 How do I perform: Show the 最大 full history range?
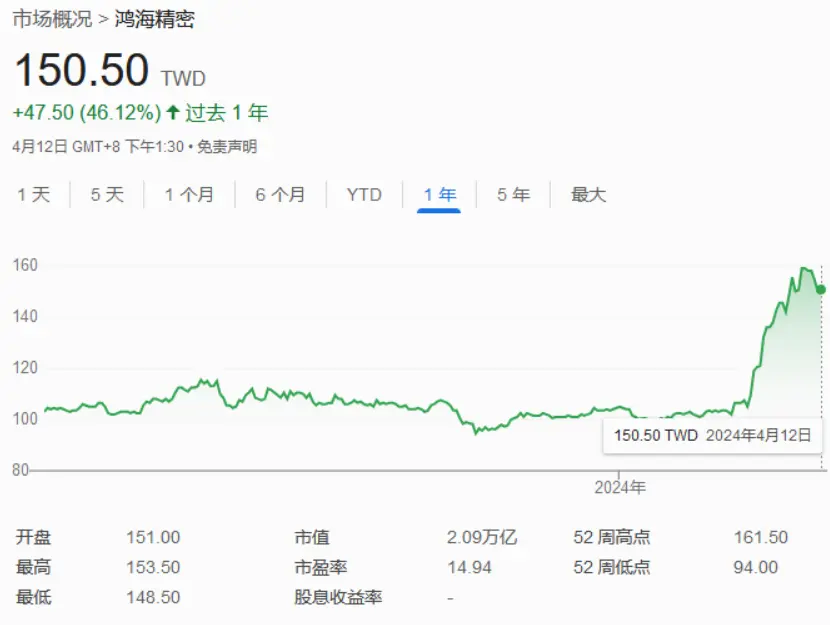click(x=588, y=195)
